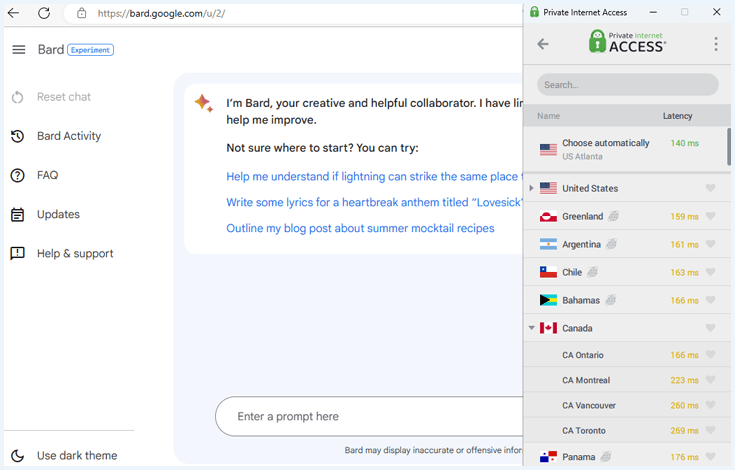Favorite Panama with heart
Image resolution: width=735 pixels, height=470 pixels.
(711, 456)
